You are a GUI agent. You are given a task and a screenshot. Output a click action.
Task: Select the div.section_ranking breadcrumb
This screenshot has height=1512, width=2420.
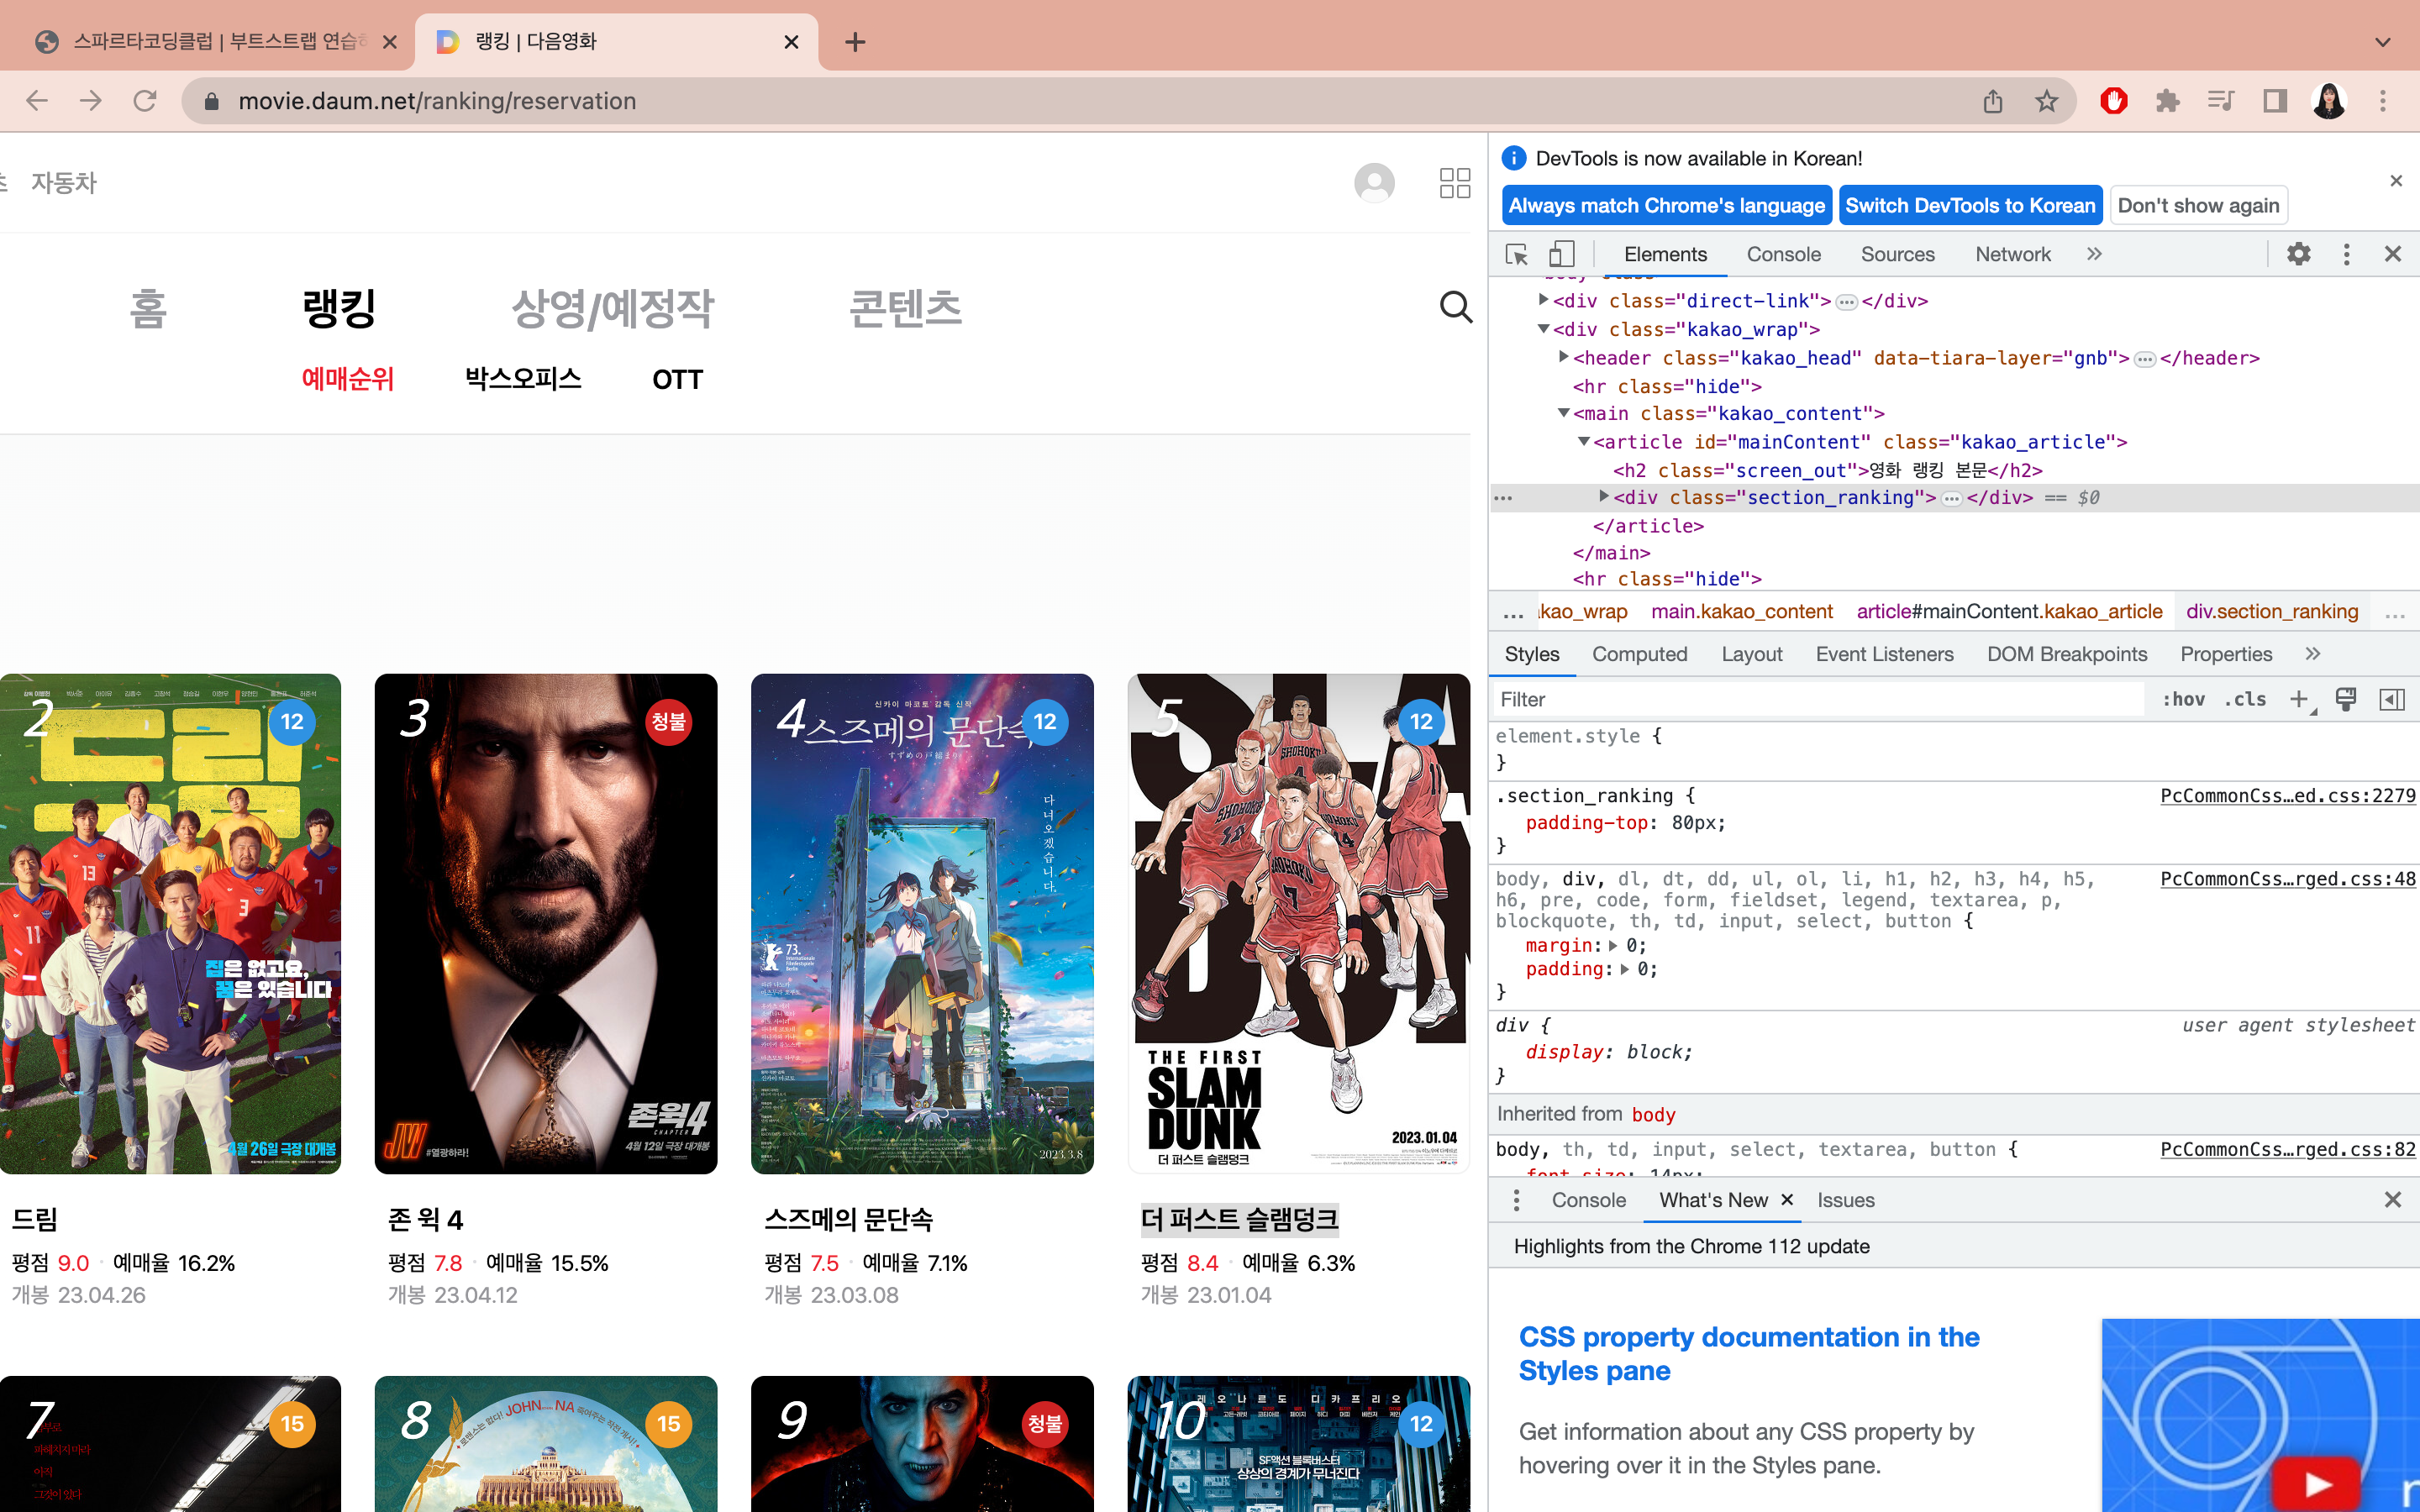pyautogui.click(x=2272, y=612)
